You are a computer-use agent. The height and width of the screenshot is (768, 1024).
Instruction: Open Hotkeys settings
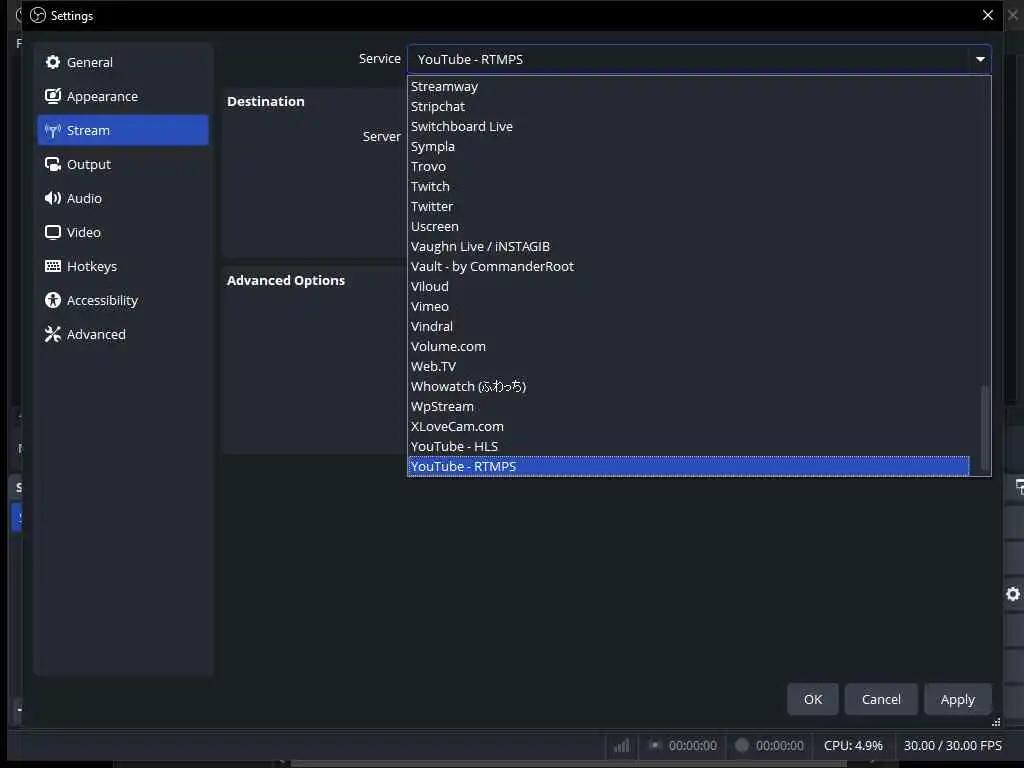click(123, 266)
